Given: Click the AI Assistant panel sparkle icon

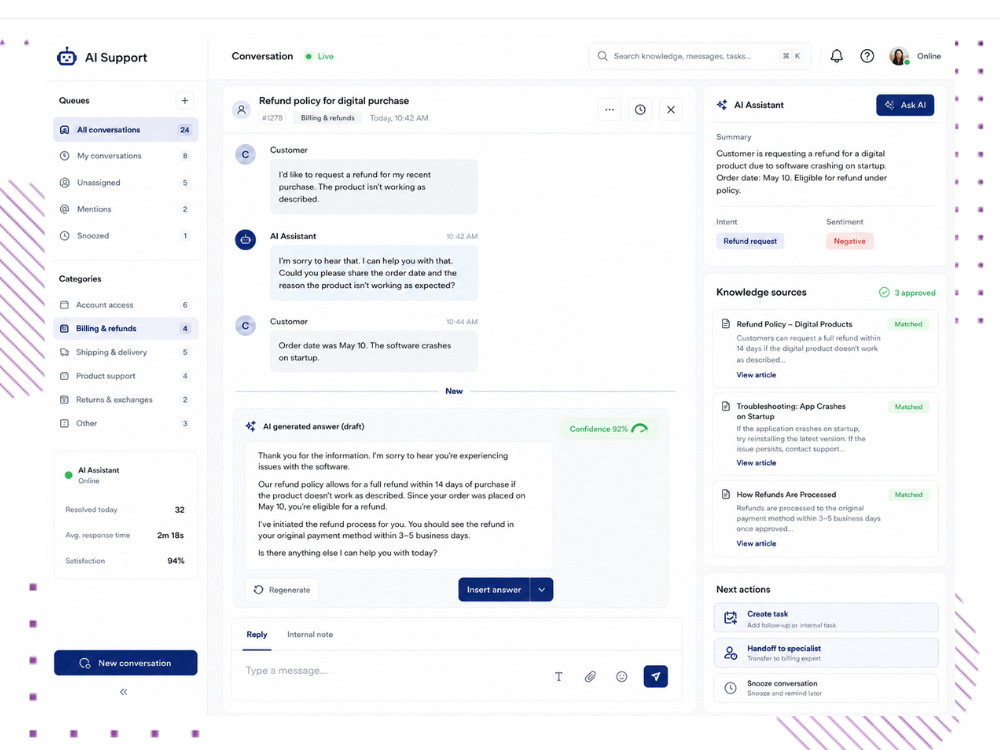Looking at the screenshot, I should coord(722,105).
